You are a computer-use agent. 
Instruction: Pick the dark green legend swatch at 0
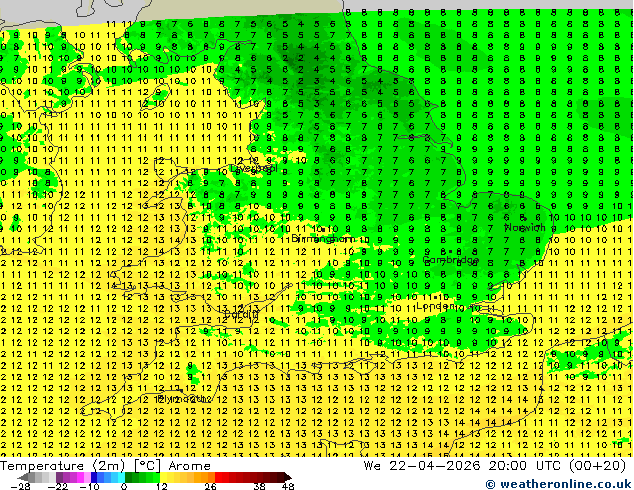(129, 477)
